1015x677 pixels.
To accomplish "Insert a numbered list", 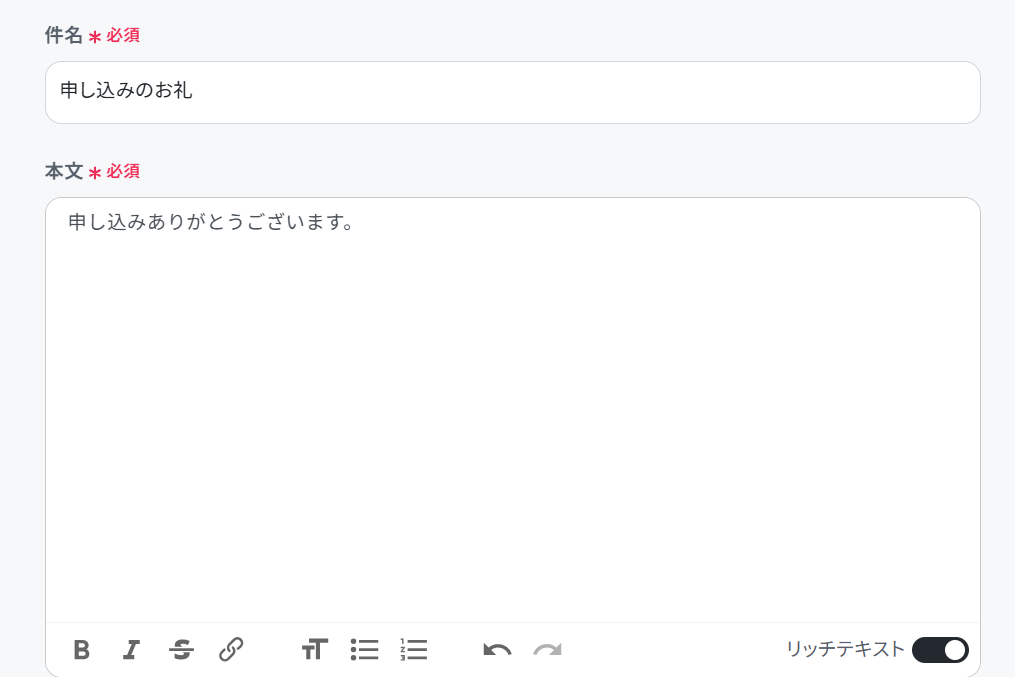I will click(x=414, y=649).
